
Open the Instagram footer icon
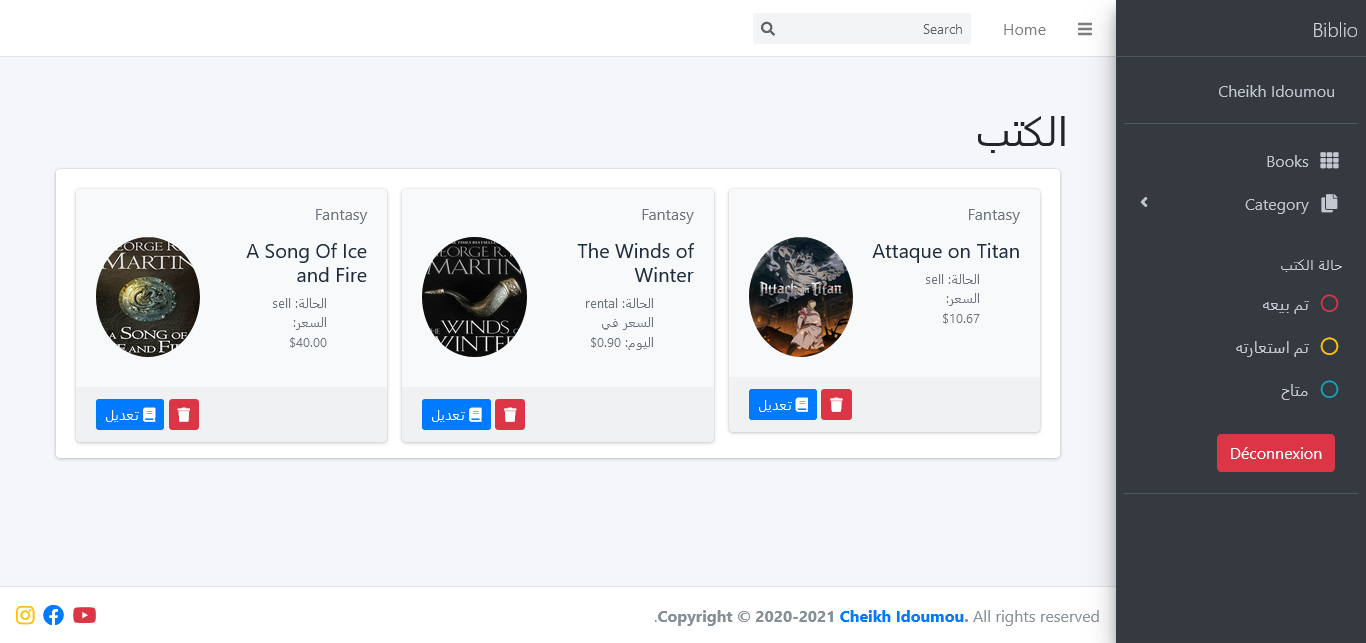pyautogui.click(x=26, y=615)
